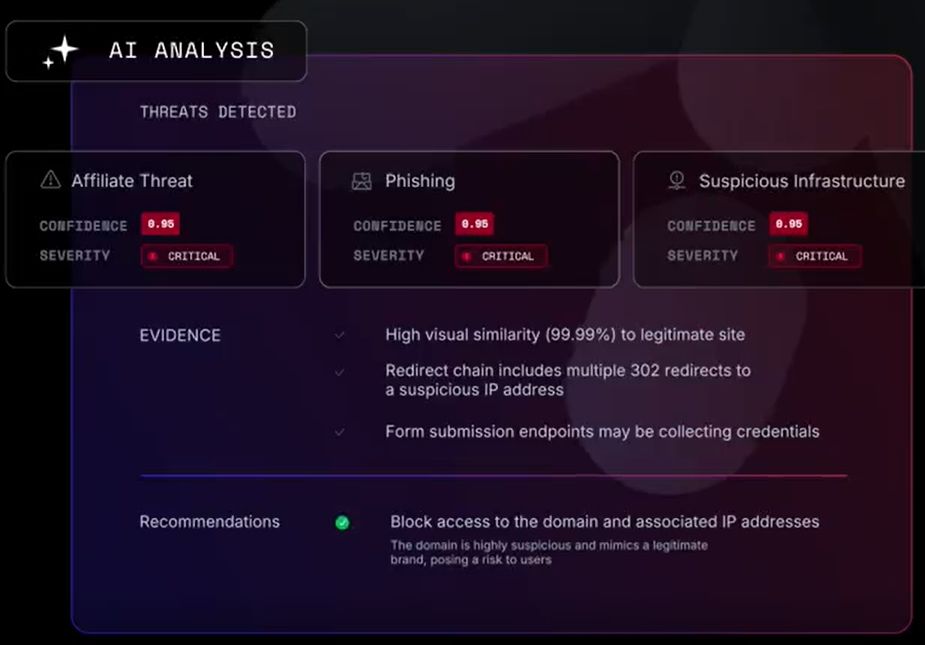Toggle checkmark beside redirect chain evidence
This screenshot has height=645, width=925.
click(x=339, y=372)
